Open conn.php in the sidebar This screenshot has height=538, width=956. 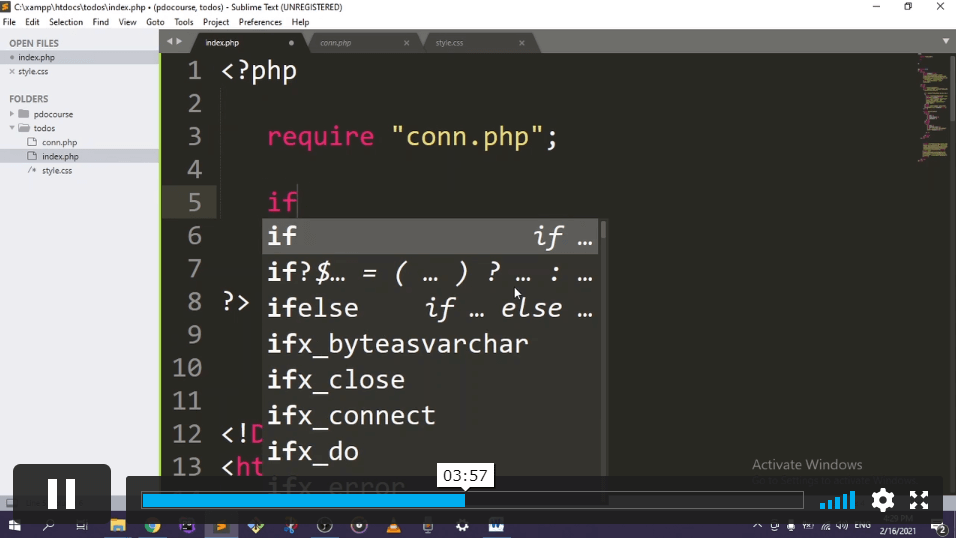(59, 142)
